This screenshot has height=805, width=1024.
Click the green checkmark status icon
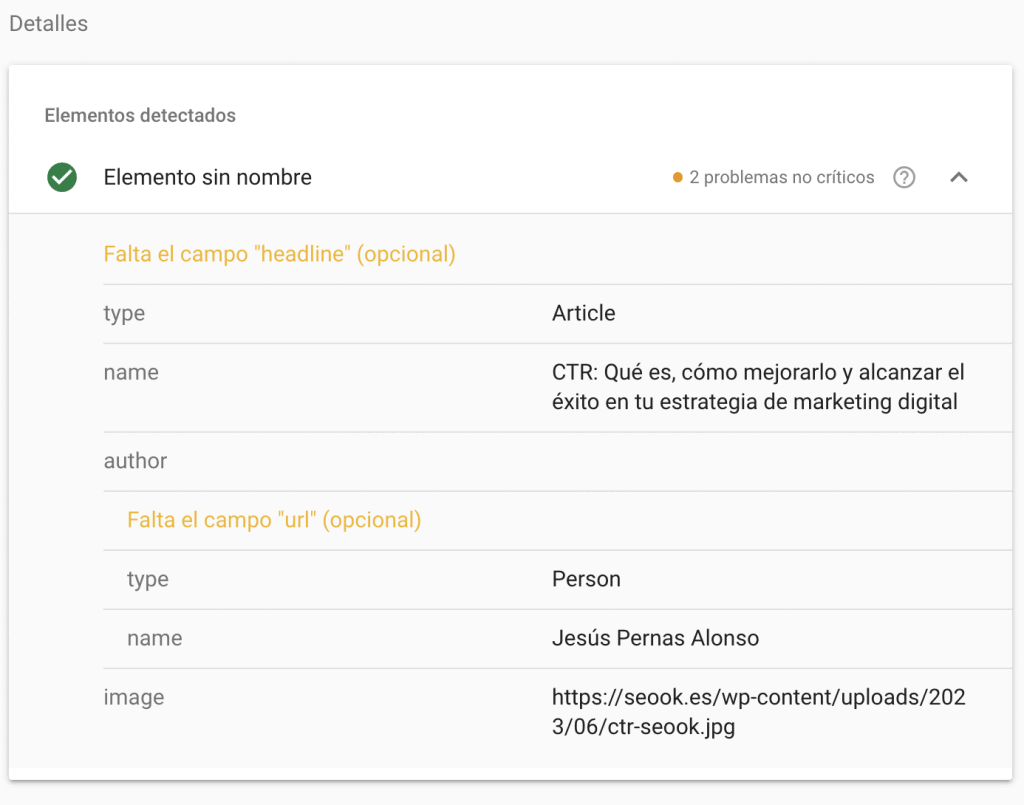[x=62, y=178]
